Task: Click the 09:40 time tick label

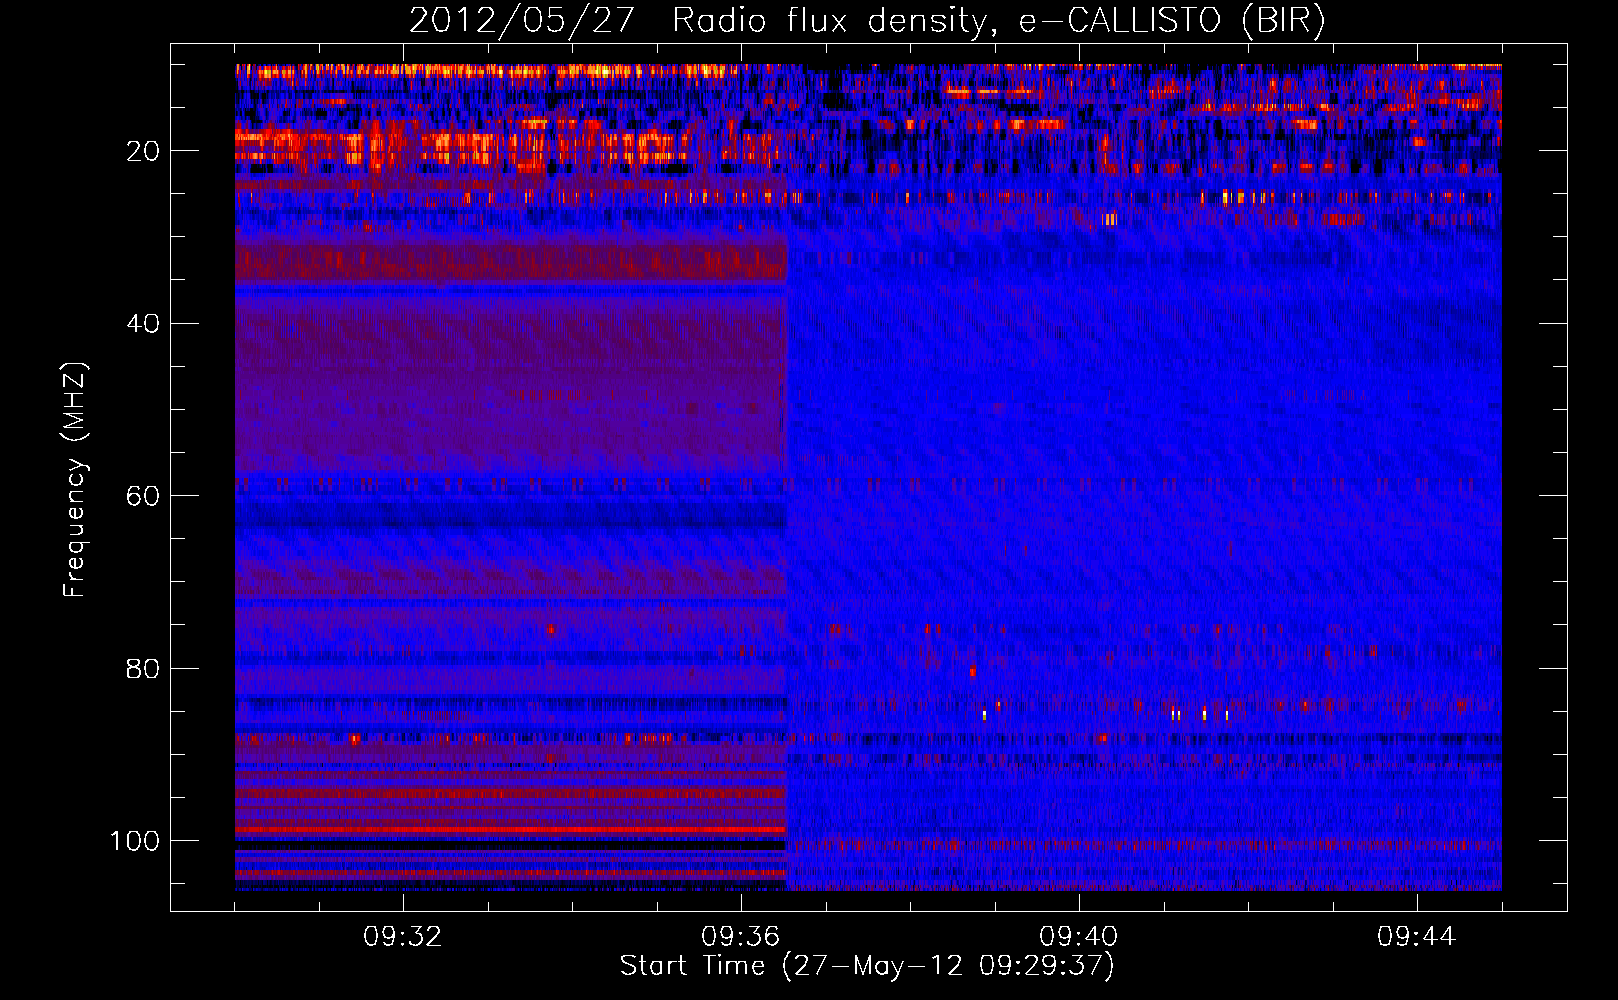Action: [x=1079, y=937]
